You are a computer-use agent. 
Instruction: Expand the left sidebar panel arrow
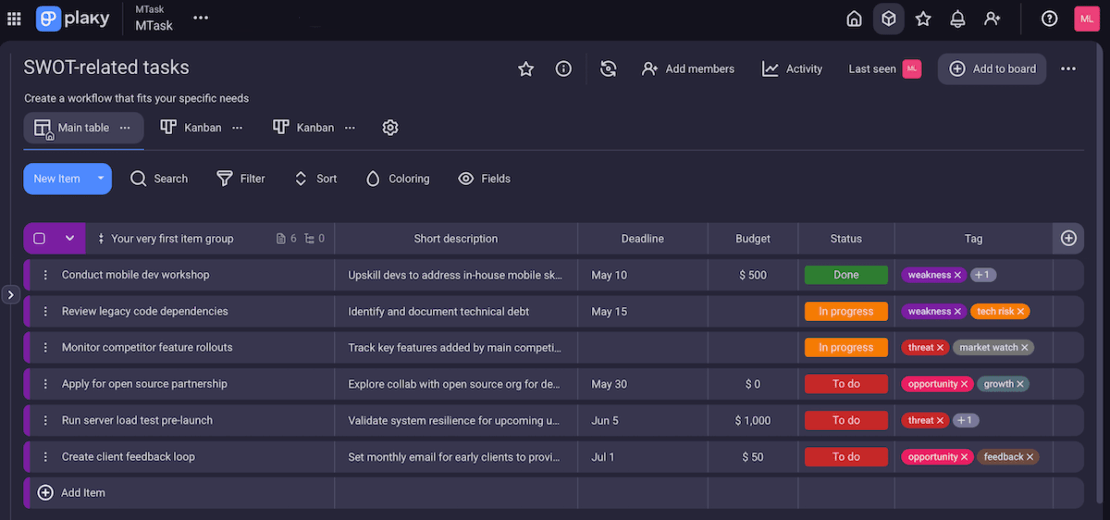pos(11,294)
